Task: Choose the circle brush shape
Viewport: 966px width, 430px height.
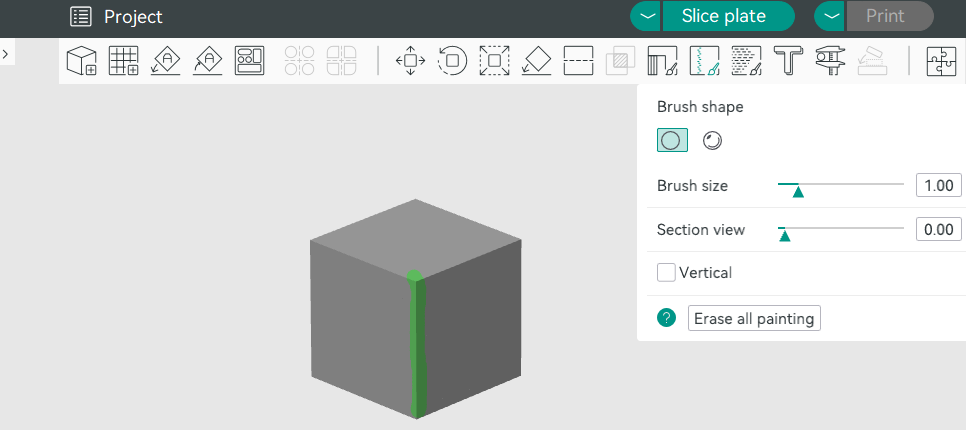Action: [x=672, y=140]
